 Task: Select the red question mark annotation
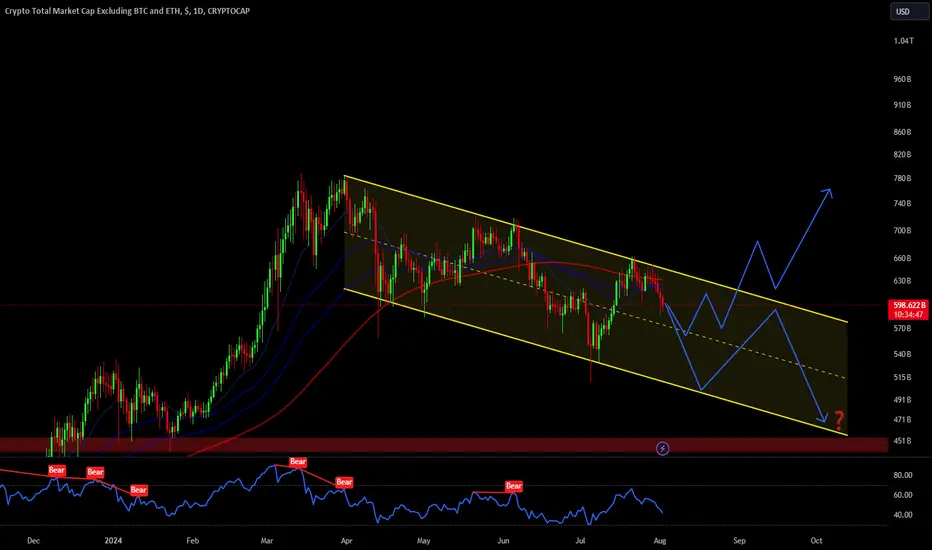tap(839, 420)
